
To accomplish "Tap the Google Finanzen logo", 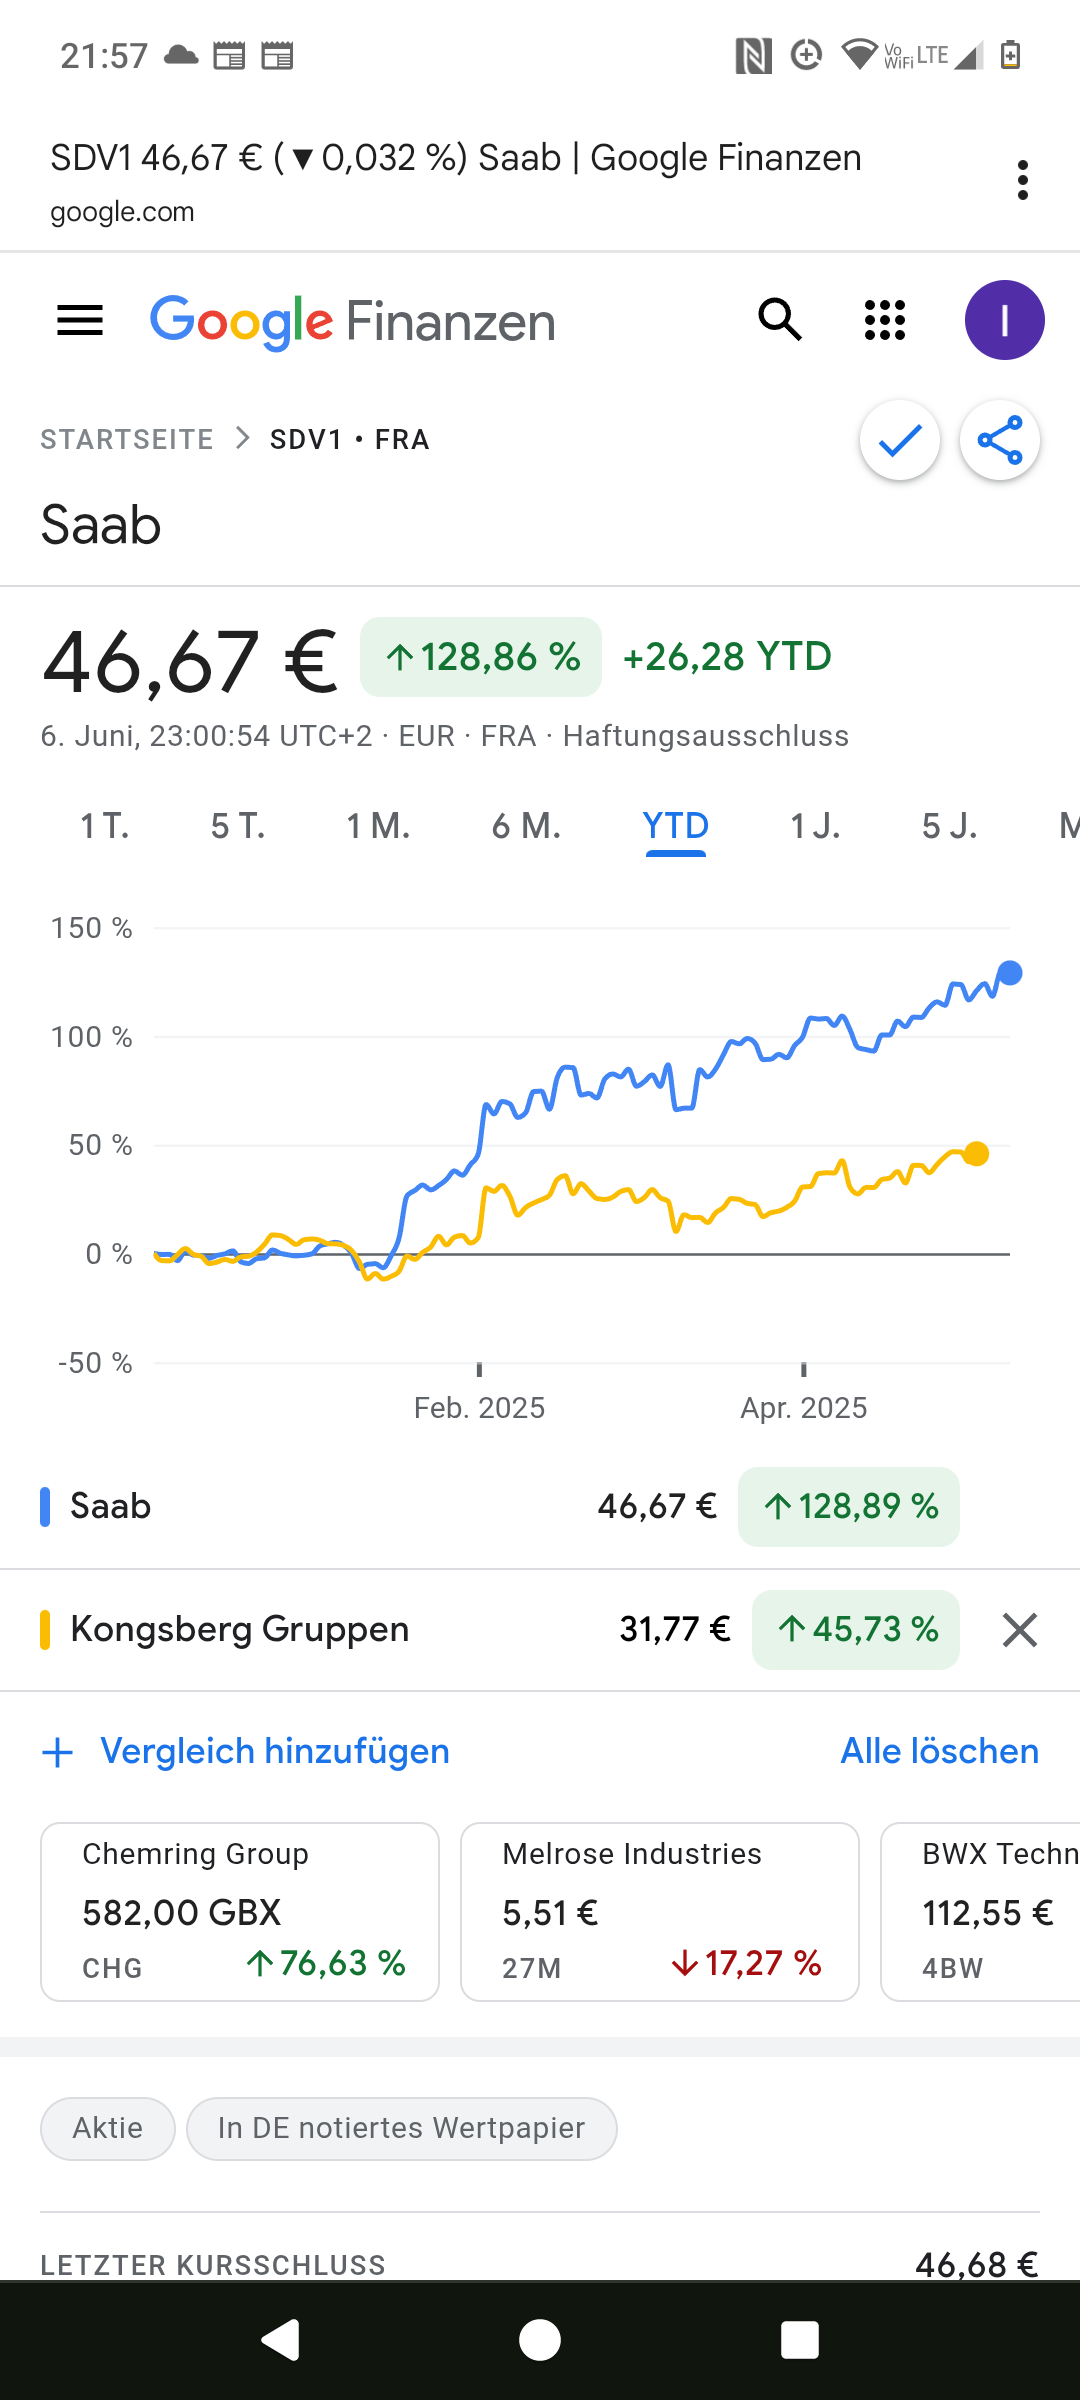I will (353, 322).
